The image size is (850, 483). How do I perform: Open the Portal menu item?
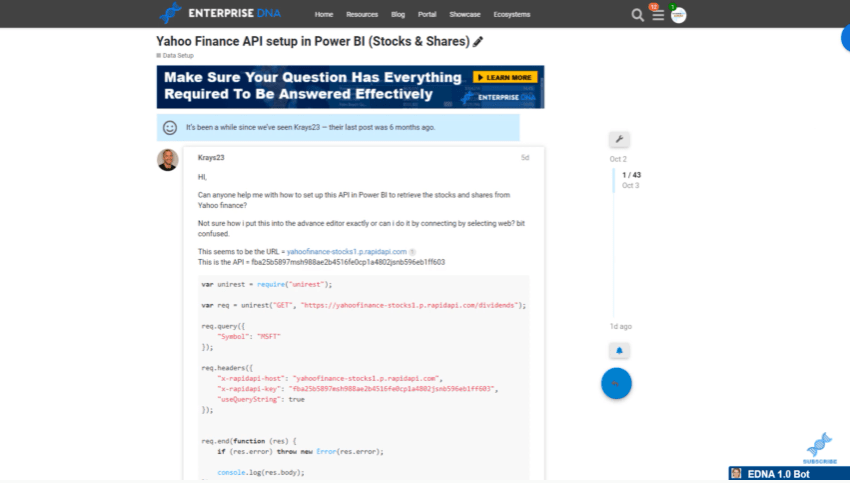pyautogui.click(x=427, y=15)
